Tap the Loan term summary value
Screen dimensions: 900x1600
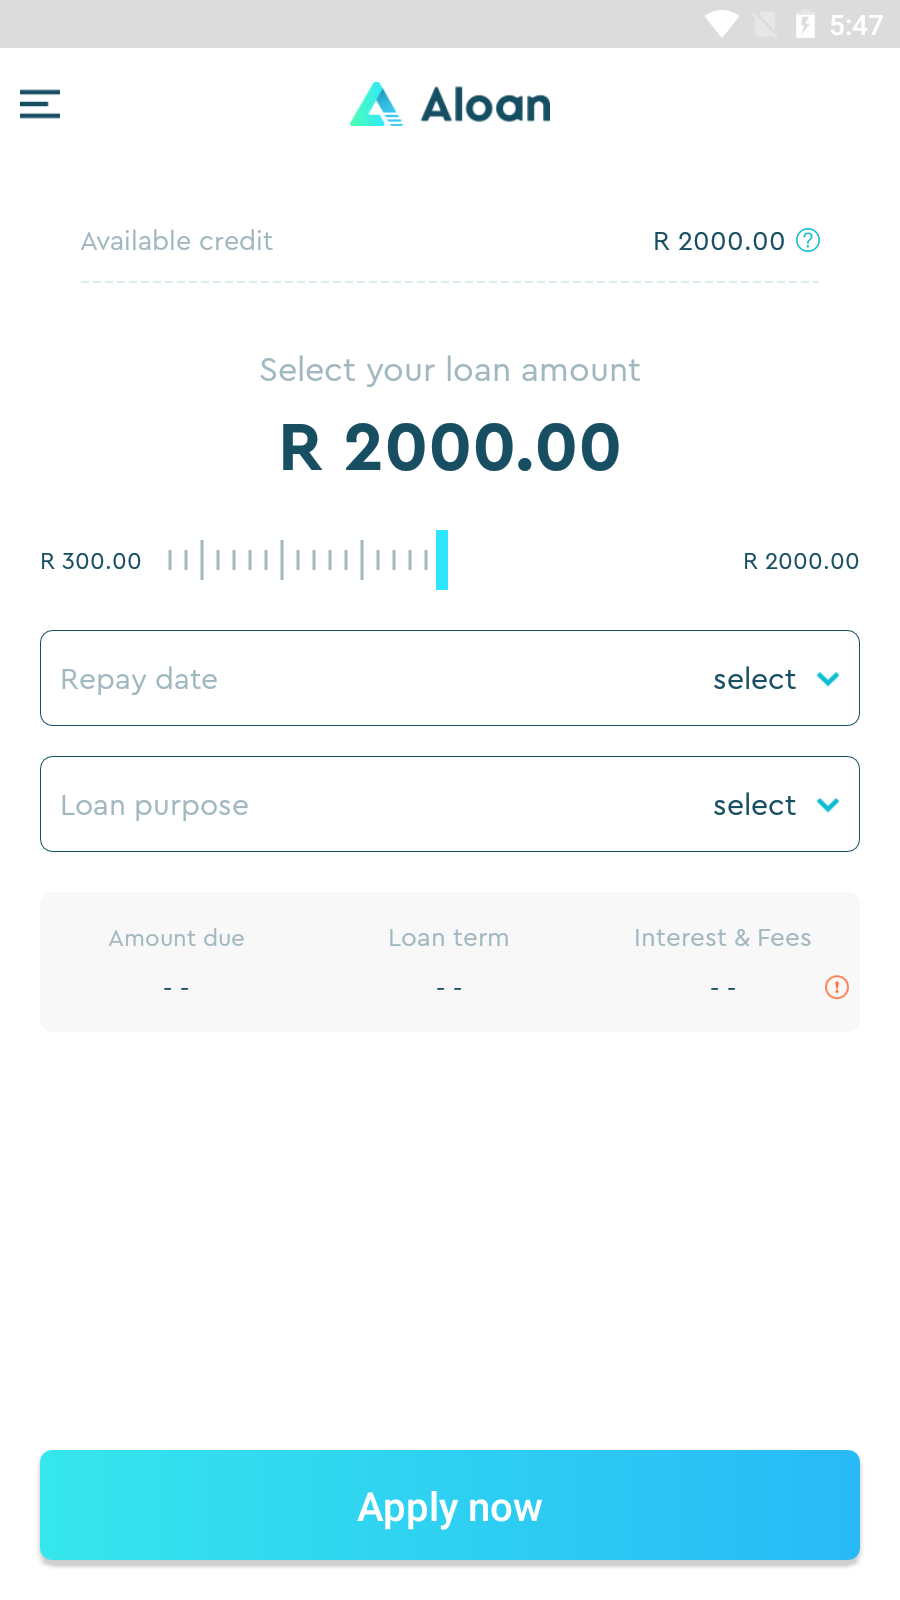point(449,988)
